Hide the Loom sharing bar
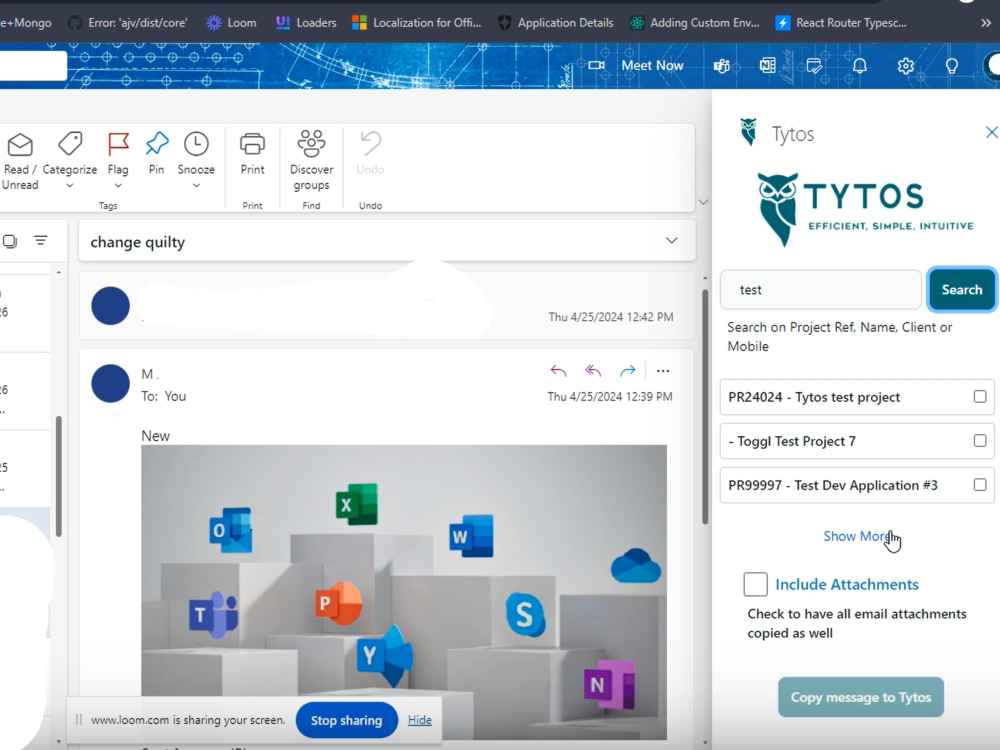The height and width of the screenshot is (750, 1000). [420, 720]
